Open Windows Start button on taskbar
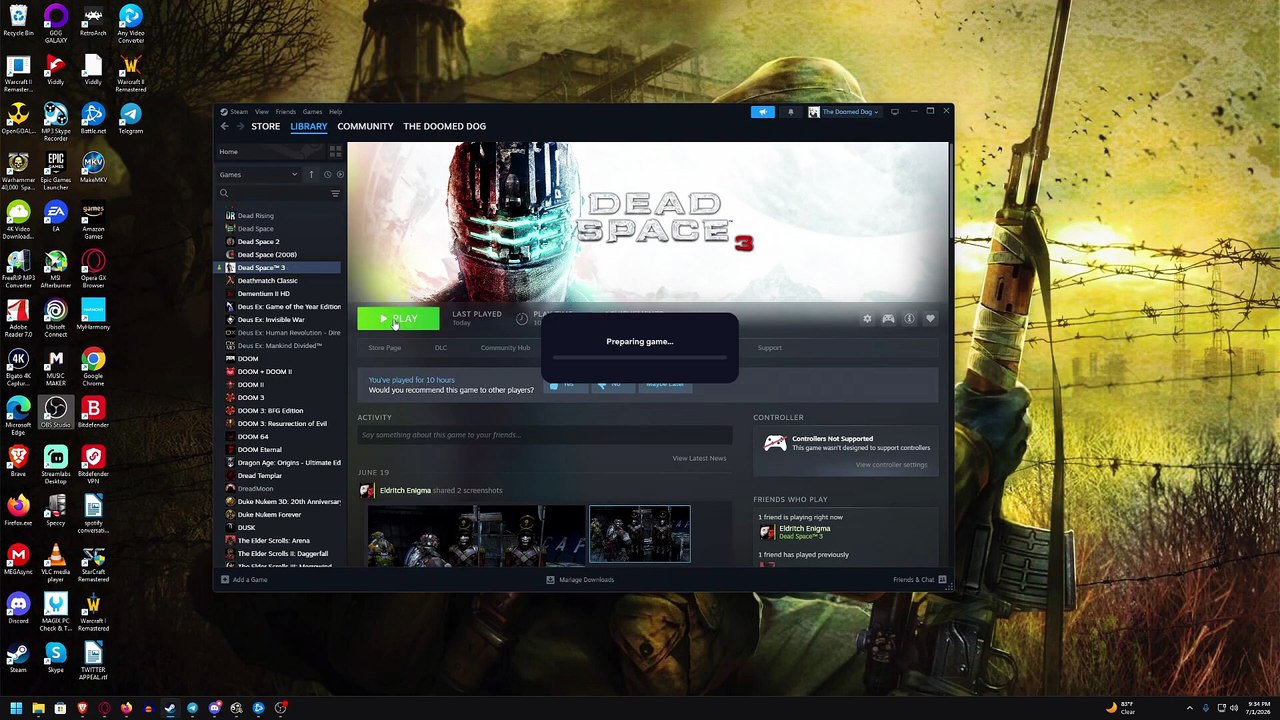This screenshot has width=1280, height=720. pyautogui.click(x=16, y=708)
